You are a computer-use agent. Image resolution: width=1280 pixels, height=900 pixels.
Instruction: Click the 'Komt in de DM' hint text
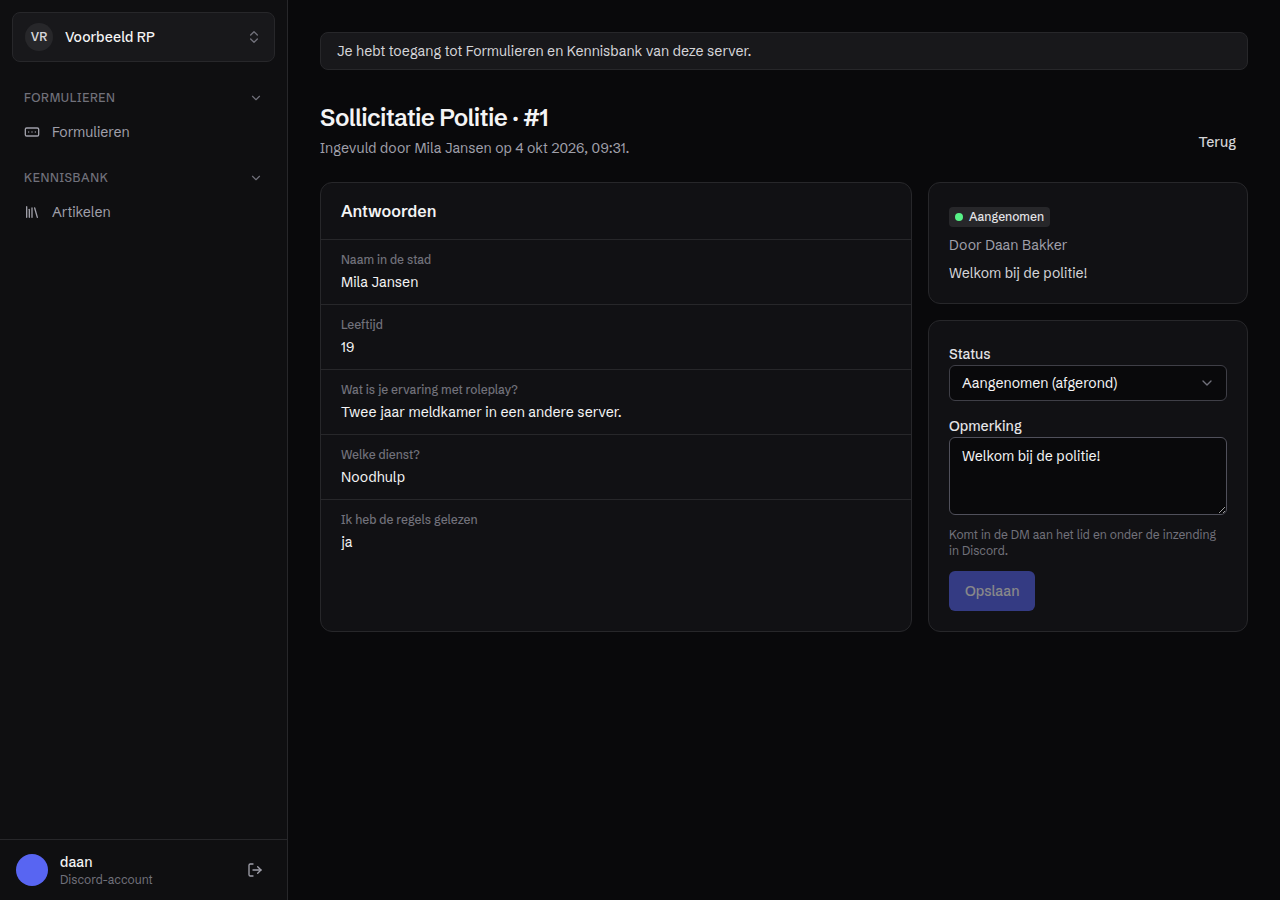[1082, 542]
